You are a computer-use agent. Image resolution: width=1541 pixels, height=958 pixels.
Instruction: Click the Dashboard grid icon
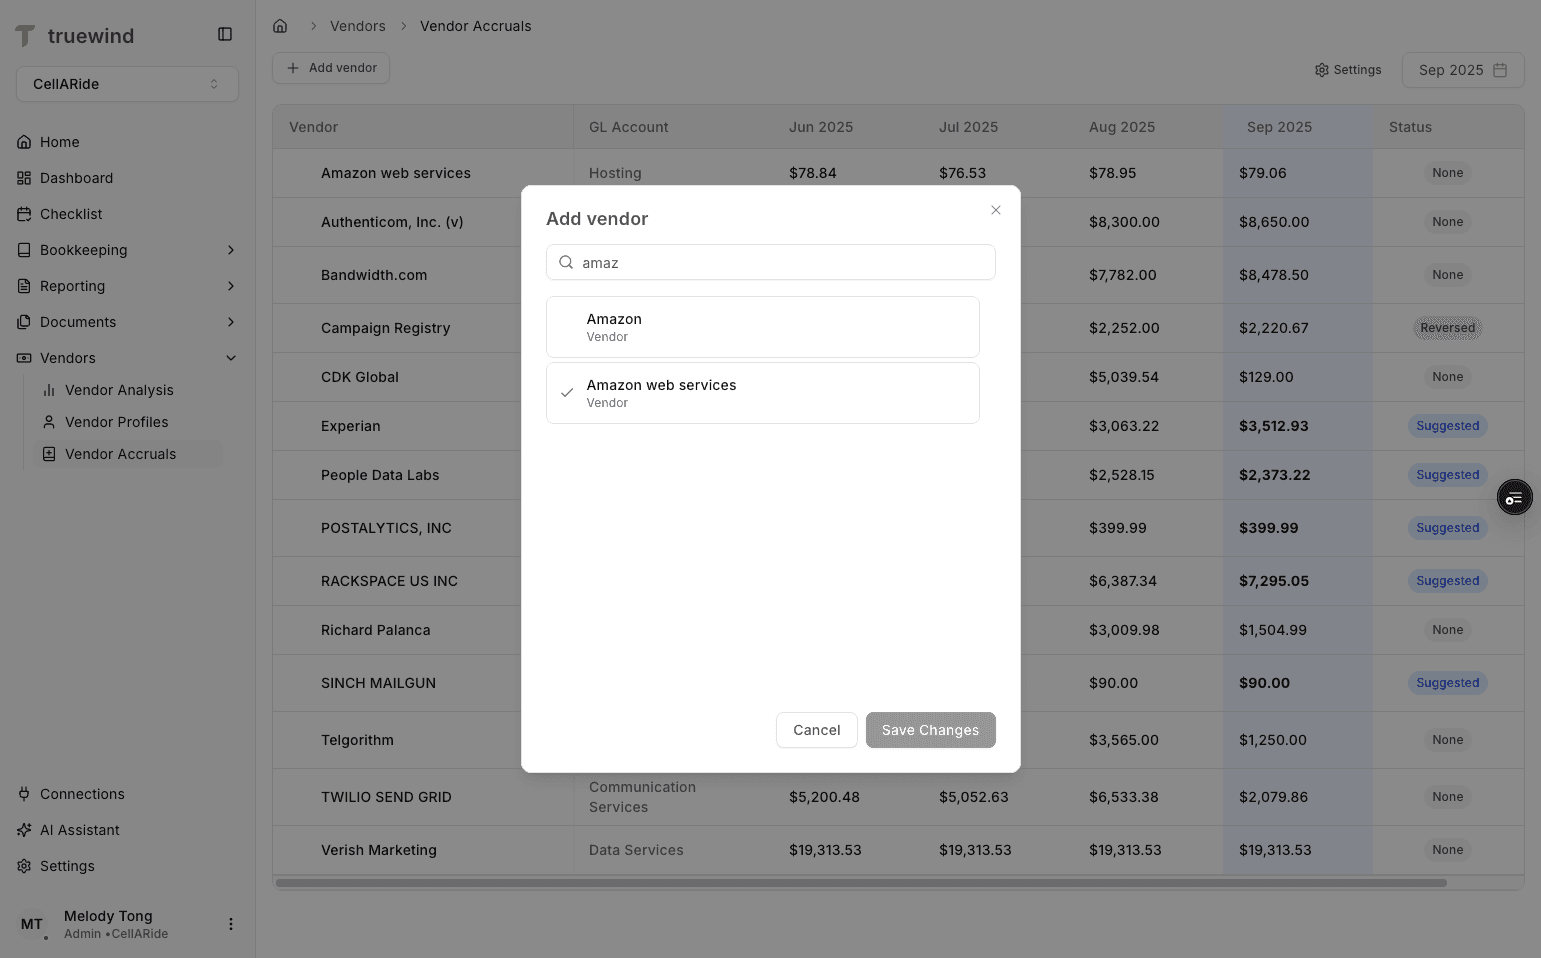24,178
